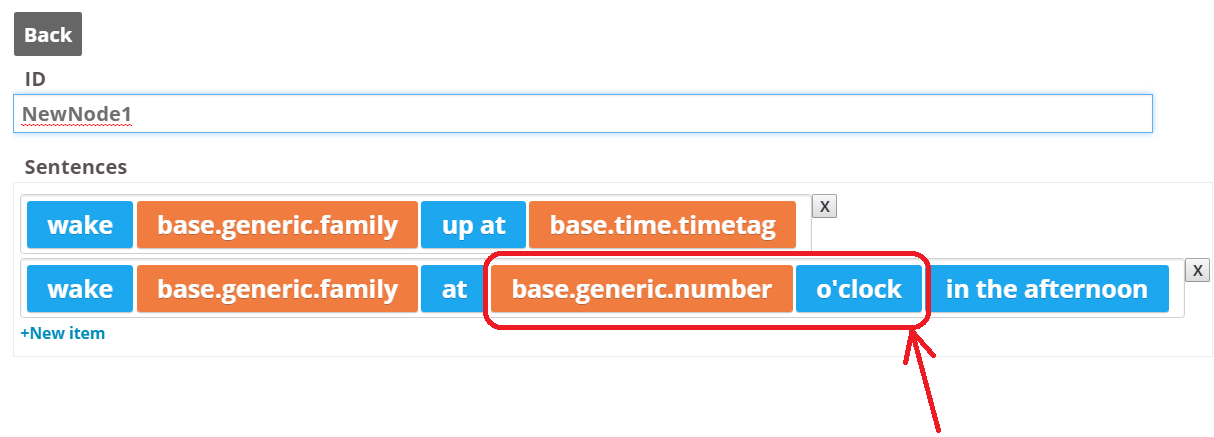Click the 'at' token in the second sentence
The height and width of the screenshot is (437, 1214).
454,289
